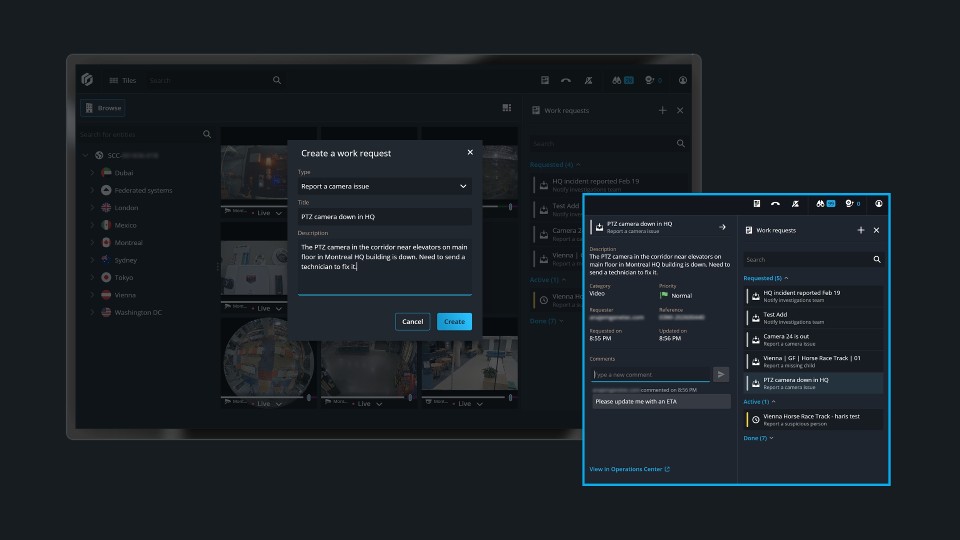Viewport: 960px width, 540px height.
Task: Click the send comment arrow button
Action: 721,374
